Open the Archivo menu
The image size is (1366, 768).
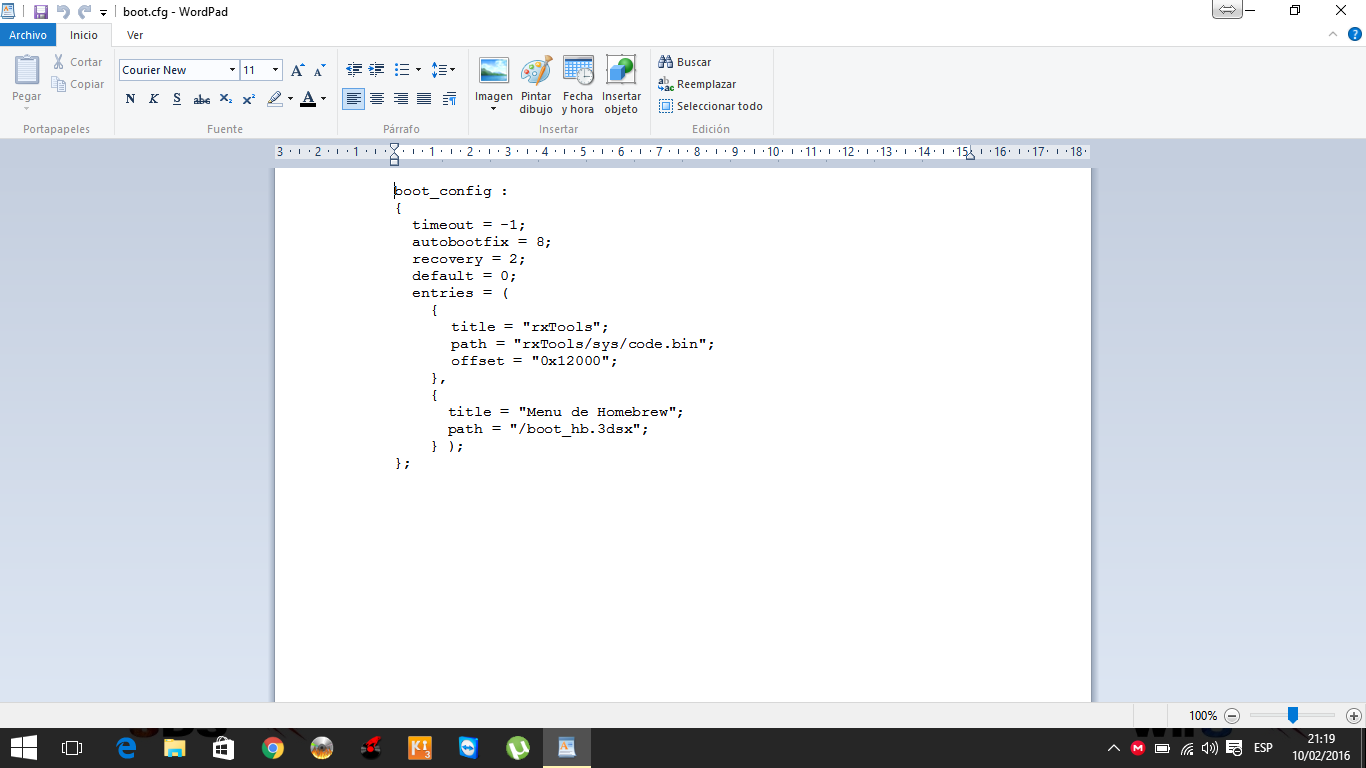click(x=28, y=35)
